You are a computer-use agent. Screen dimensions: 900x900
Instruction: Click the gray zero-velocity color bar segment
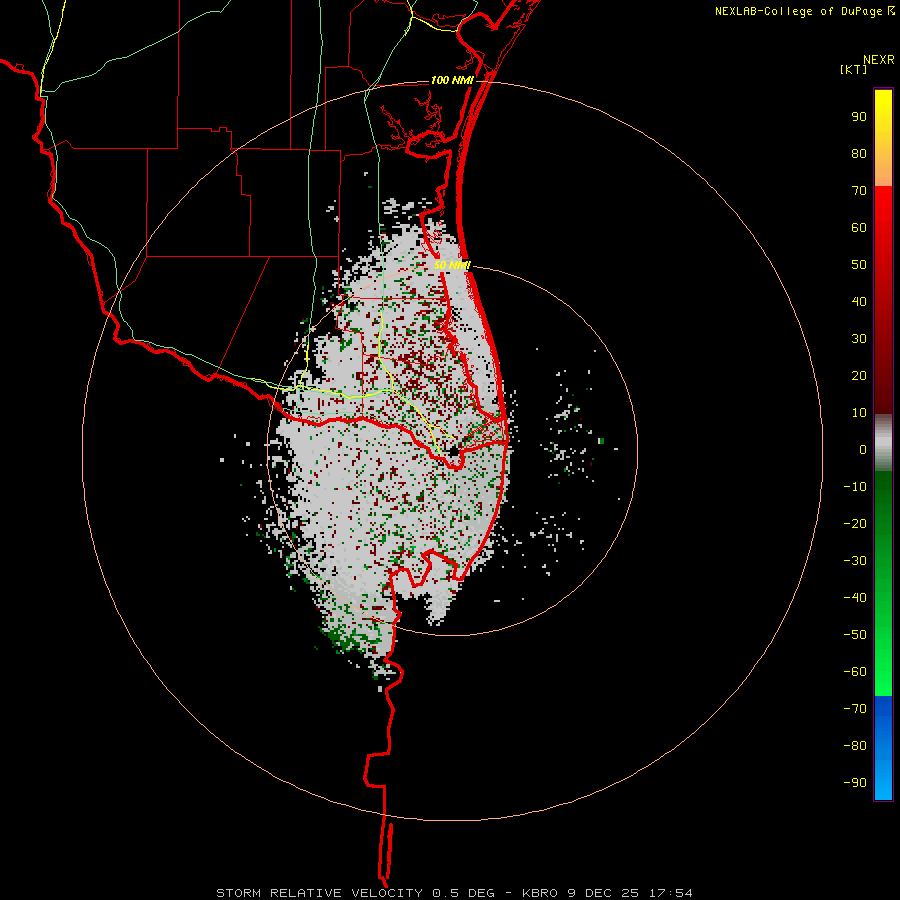[883, 443]
